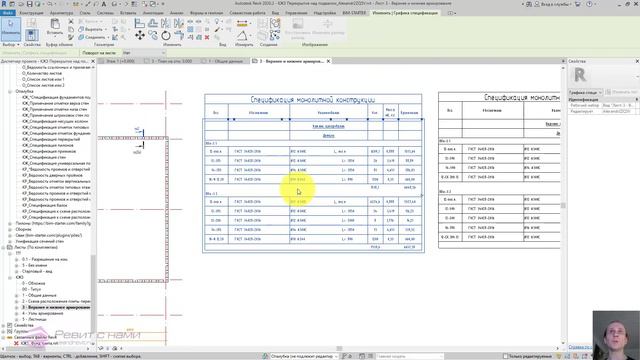Expand the 'Группы' tree node
Image resolution: width=640 pixels, height=360 pixels.
(4, 331)
